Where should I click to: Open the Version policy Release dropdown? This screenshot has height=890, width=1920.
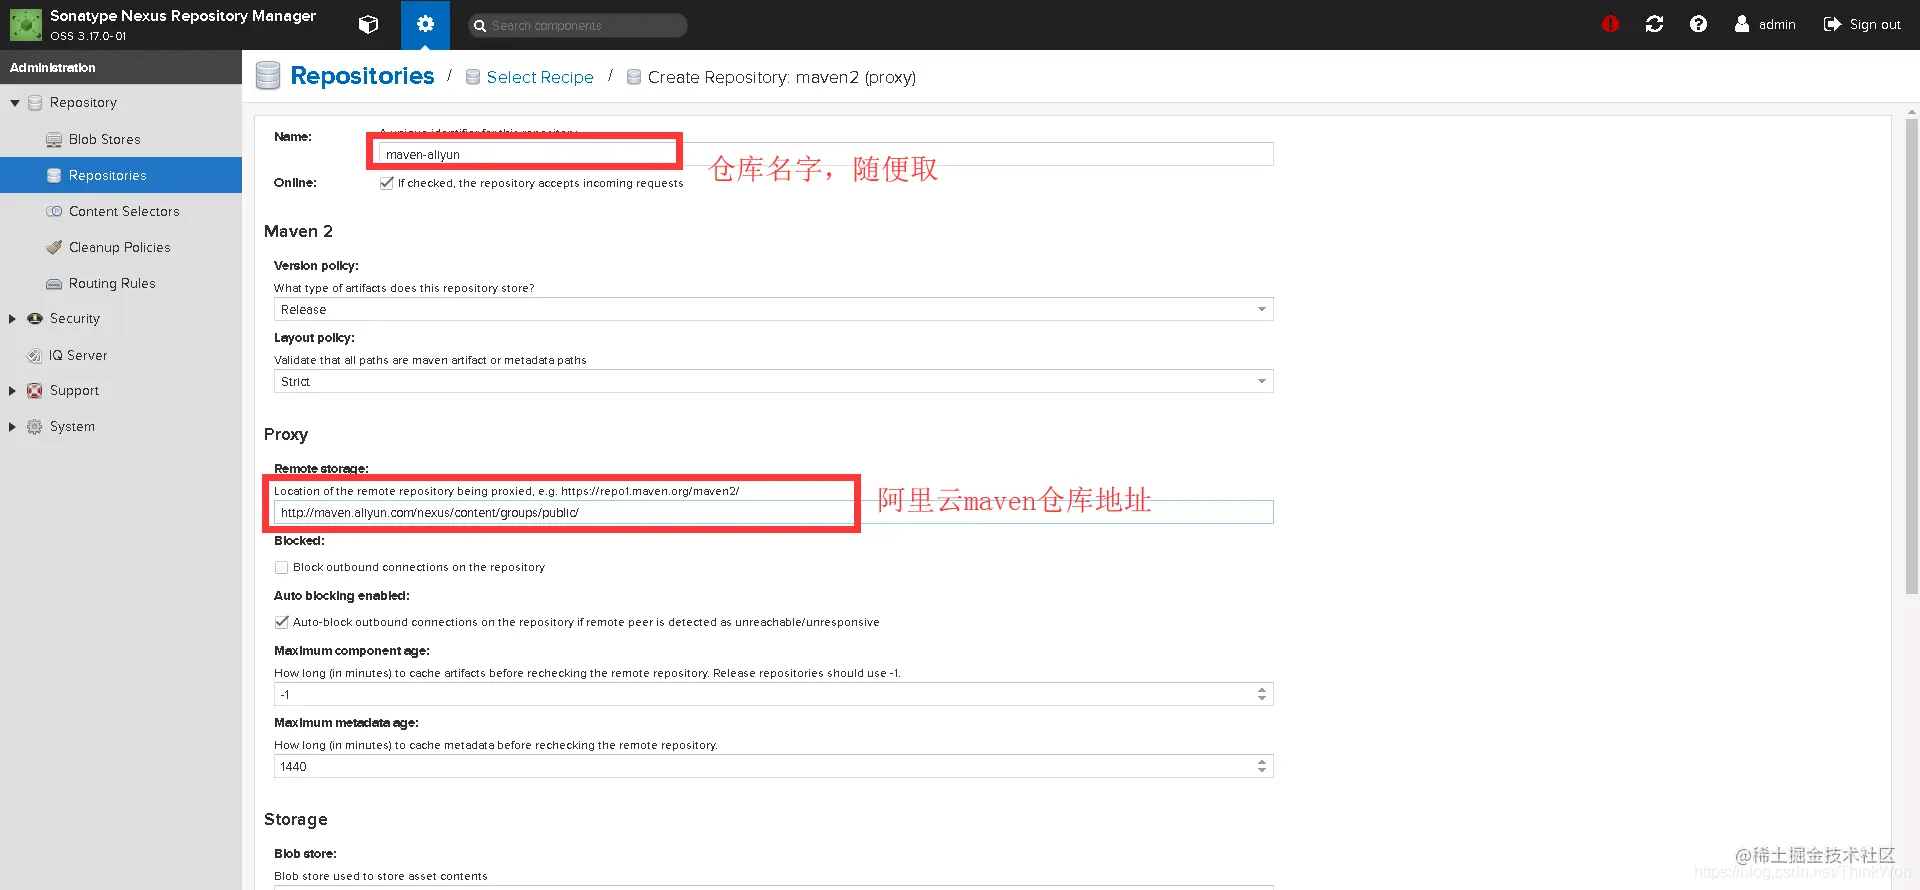click(x=773, y=309)
